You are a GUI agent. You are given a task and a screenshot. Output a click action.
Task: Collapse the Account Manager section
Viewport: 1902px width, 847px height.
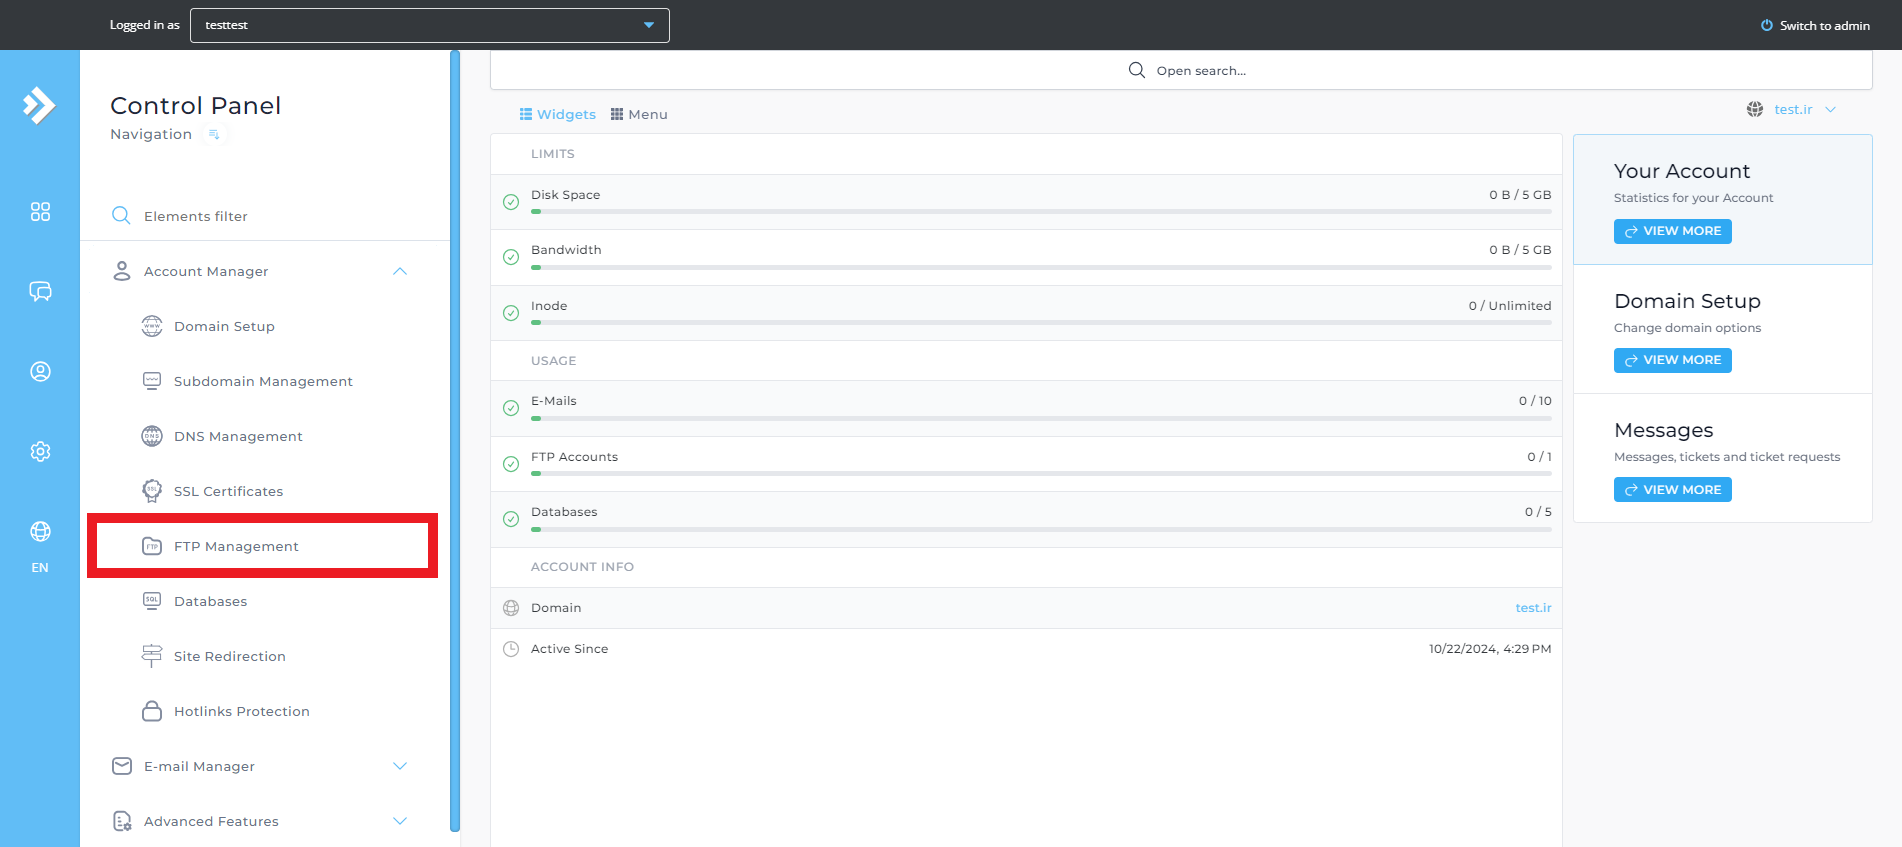400,271
